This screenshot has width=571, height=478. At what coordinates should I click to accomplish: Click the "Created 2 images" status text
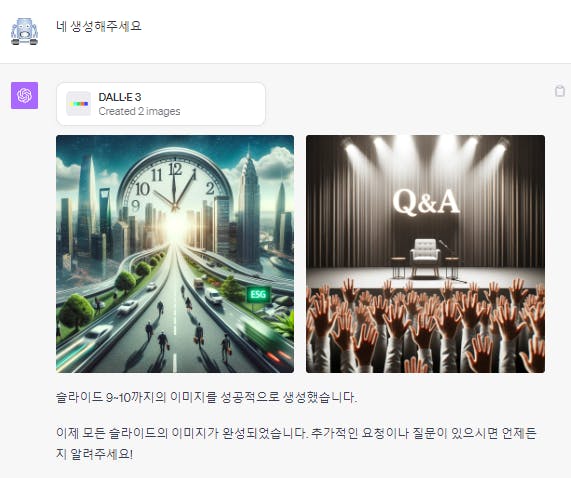[139, 111]
